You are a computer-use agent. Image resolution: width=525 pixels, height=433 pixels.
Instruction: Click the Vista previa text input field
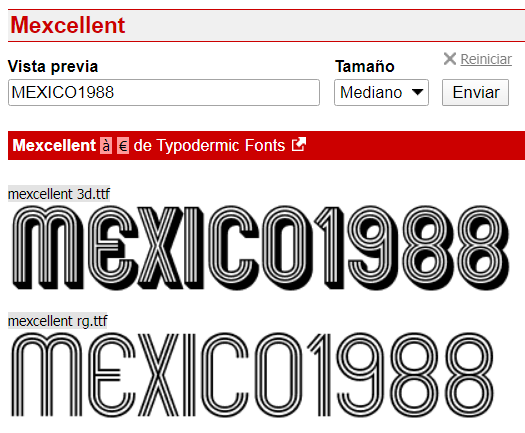tap(164, 92)
